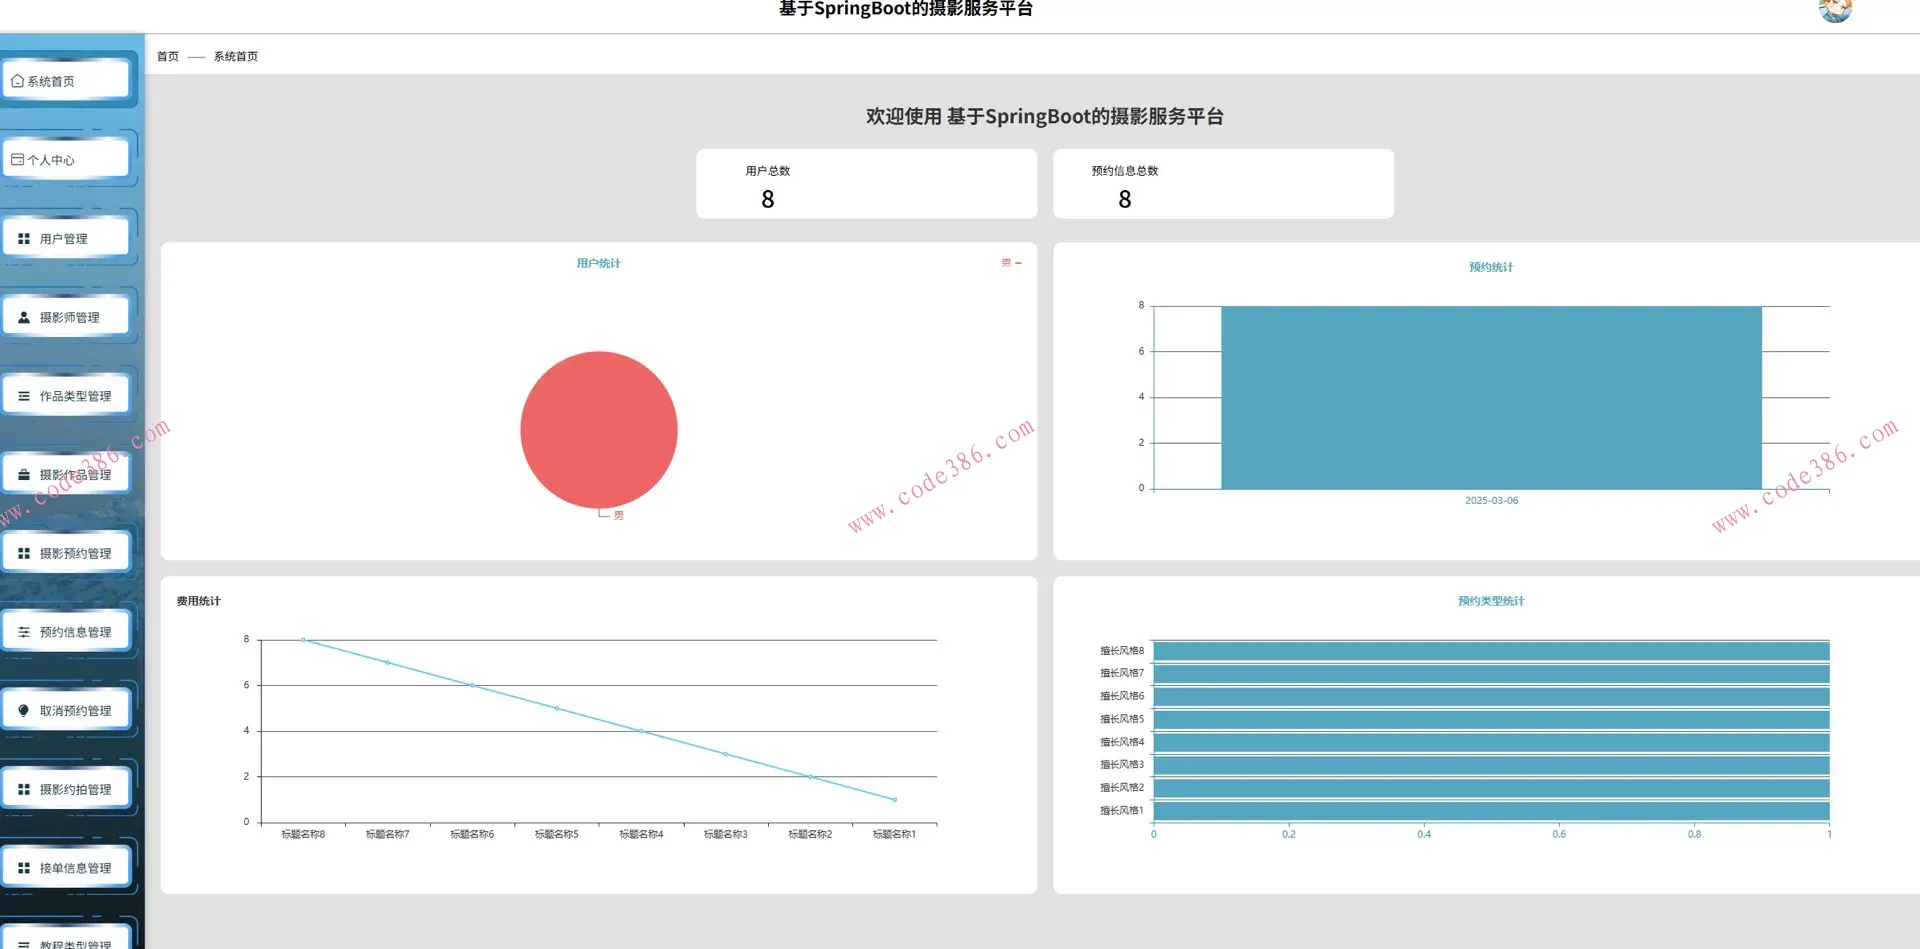Click the home icon beside 系统首页
The image size is (1920, 949).
click(x=17, y=81)
